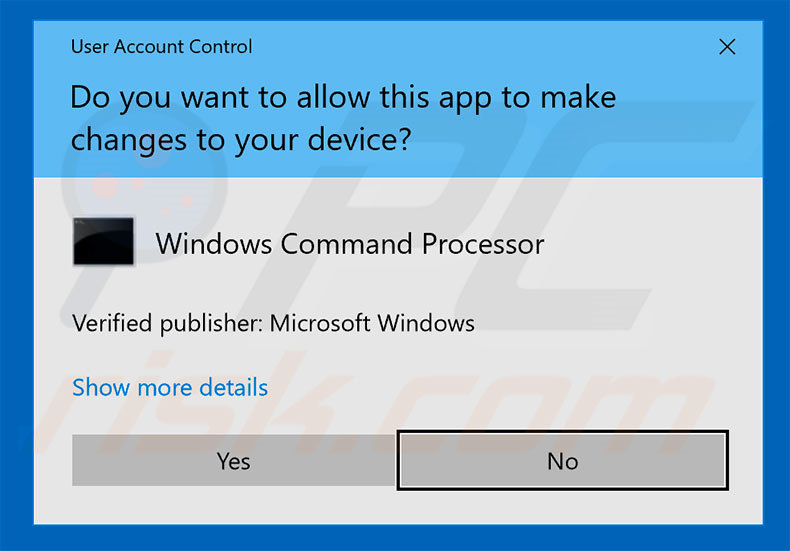This screenshot has height=551, width=790.
Task: Expand Show more details
Action: click(x=170, y=387)
